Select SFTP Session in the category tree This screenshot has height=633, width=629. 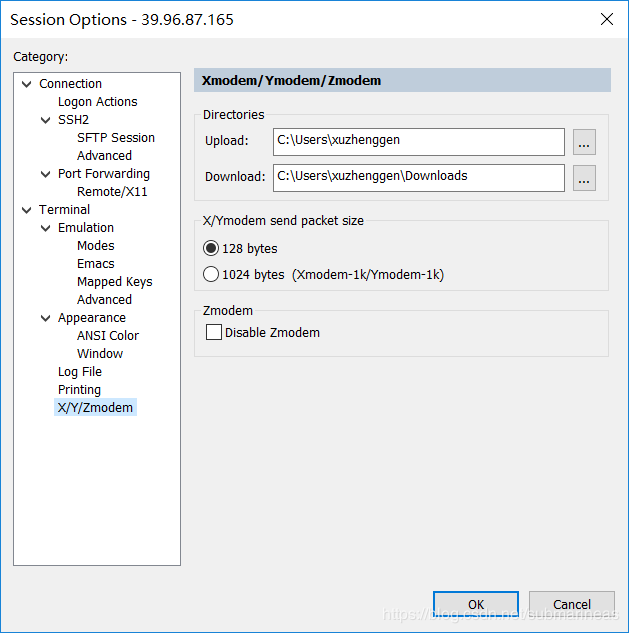click(116, 138)
